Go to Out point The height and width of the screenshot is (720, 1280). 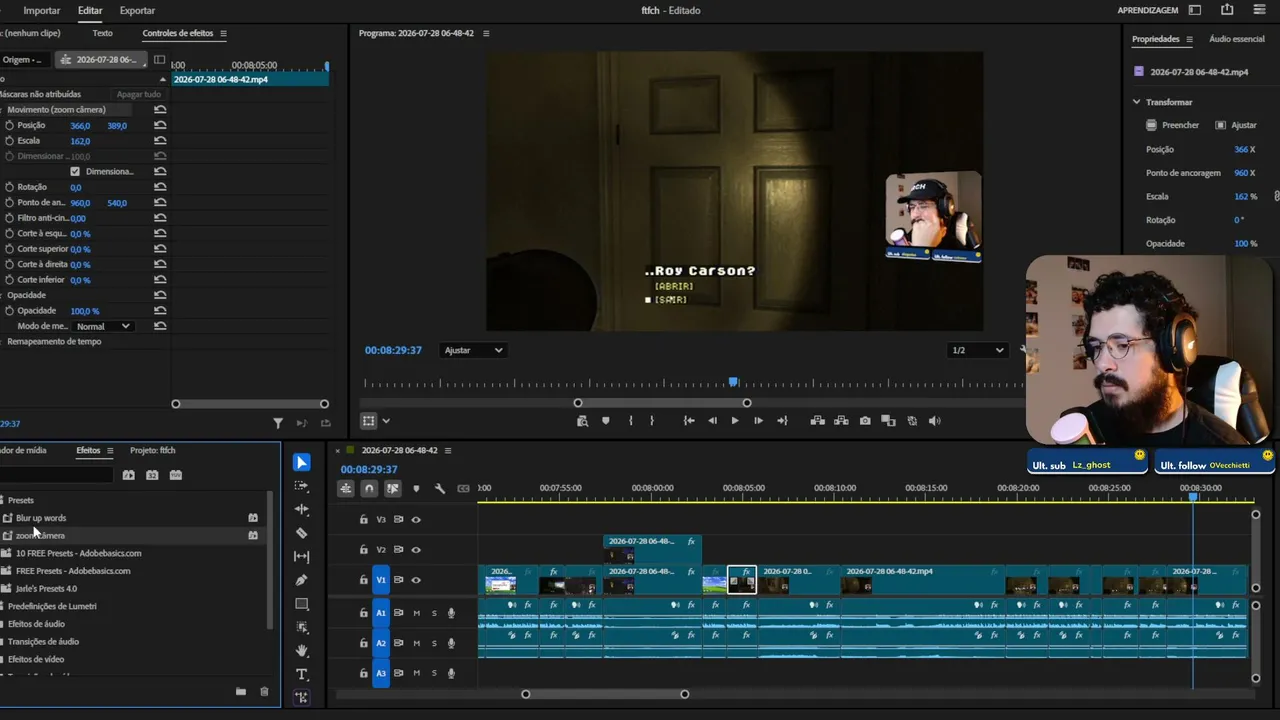tap(782, 421)
